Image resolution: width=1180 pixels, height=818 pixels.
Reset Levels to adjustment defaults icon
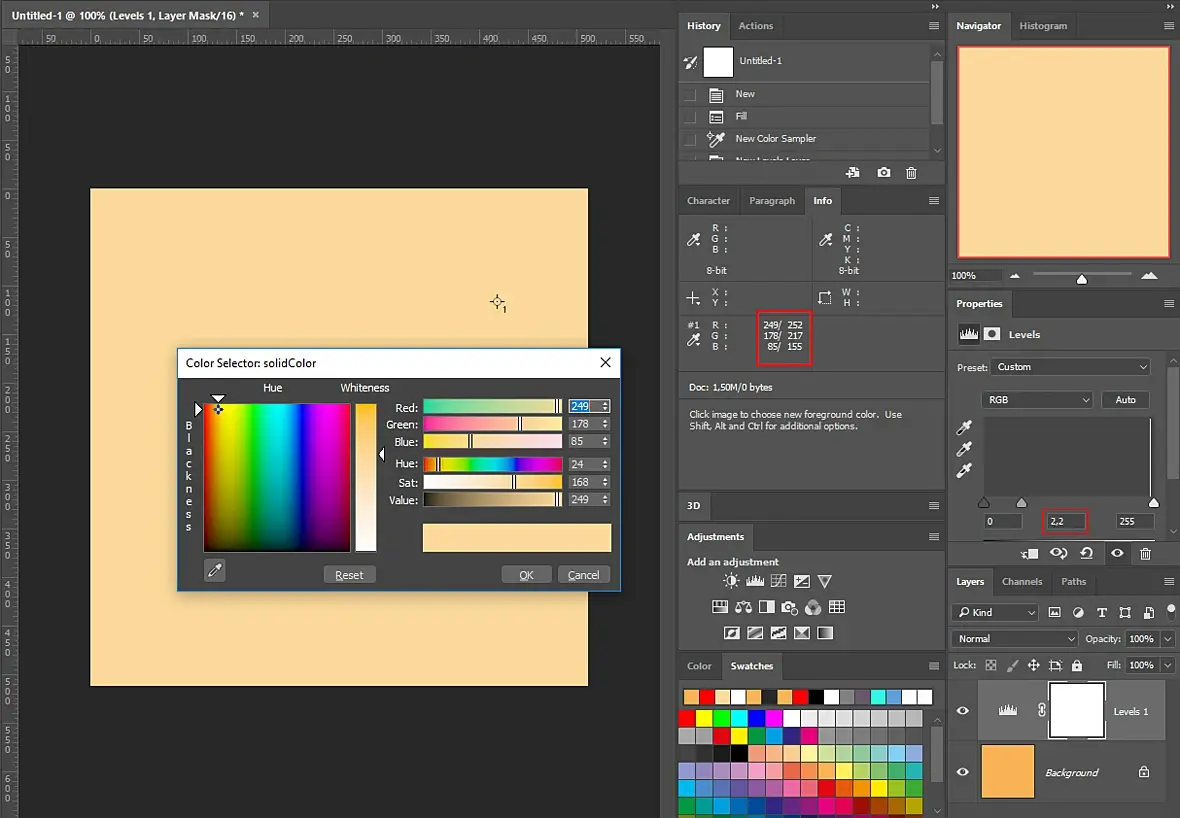pos(1087,553)
